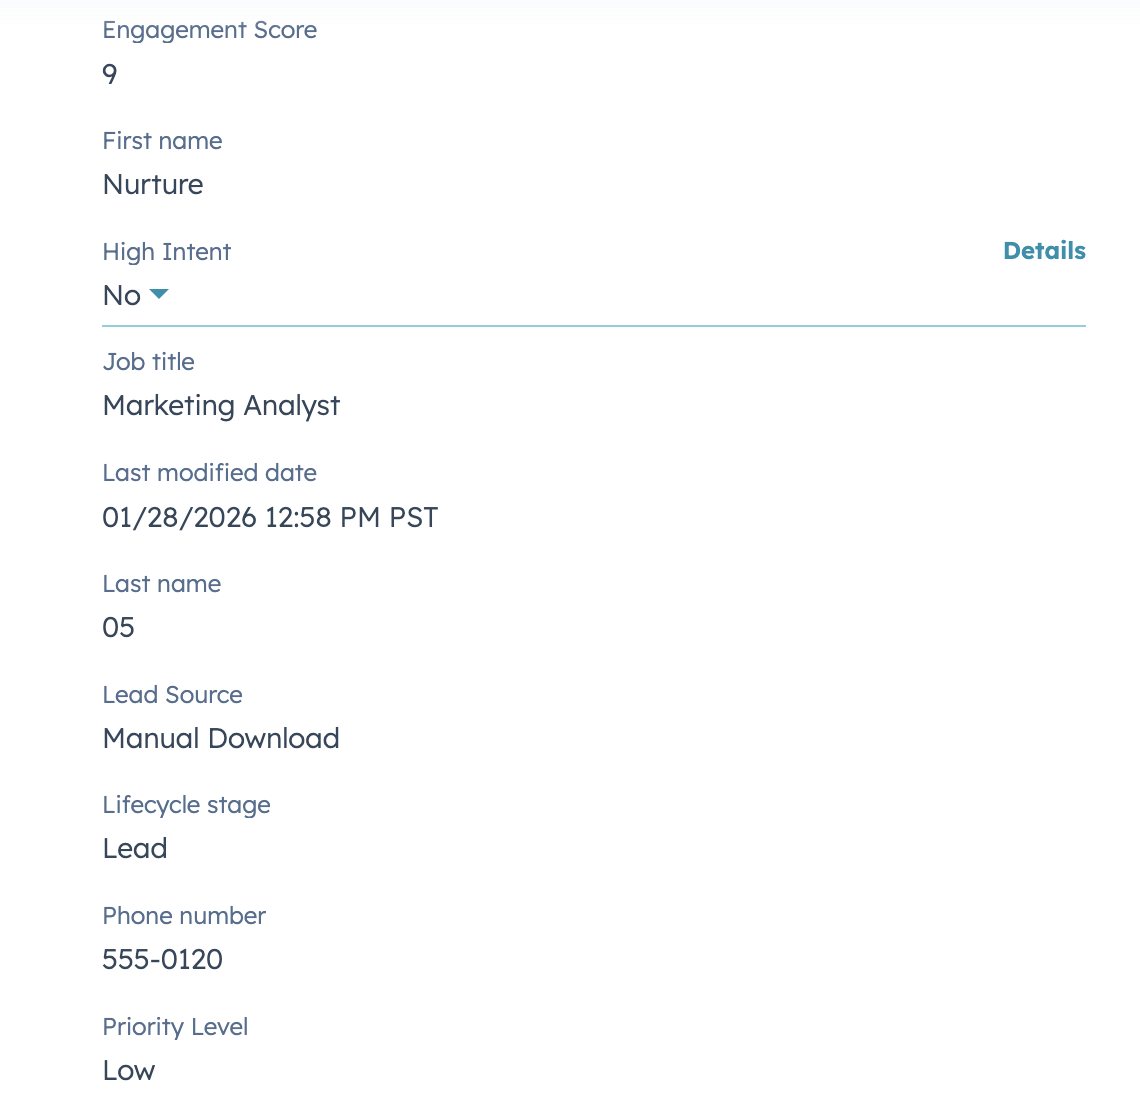Click the chevron arrow next to "No"
Screen dimensions: 1140x1116
(160, 295)
